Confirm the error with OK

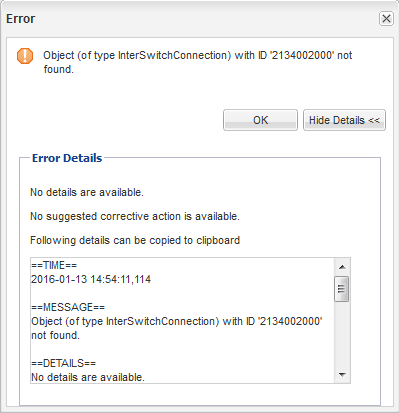pos(260,120)
